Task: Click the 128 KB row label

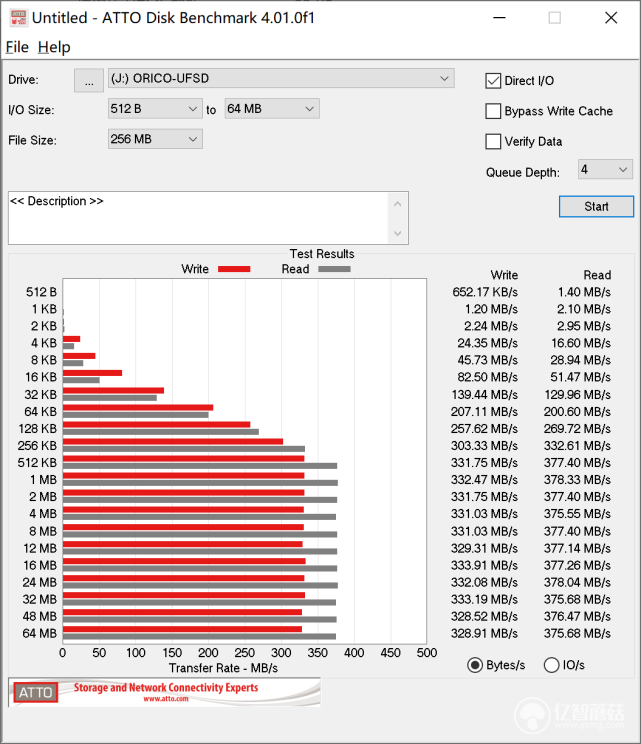Action: pyautogui.click(x=37, y=428)
